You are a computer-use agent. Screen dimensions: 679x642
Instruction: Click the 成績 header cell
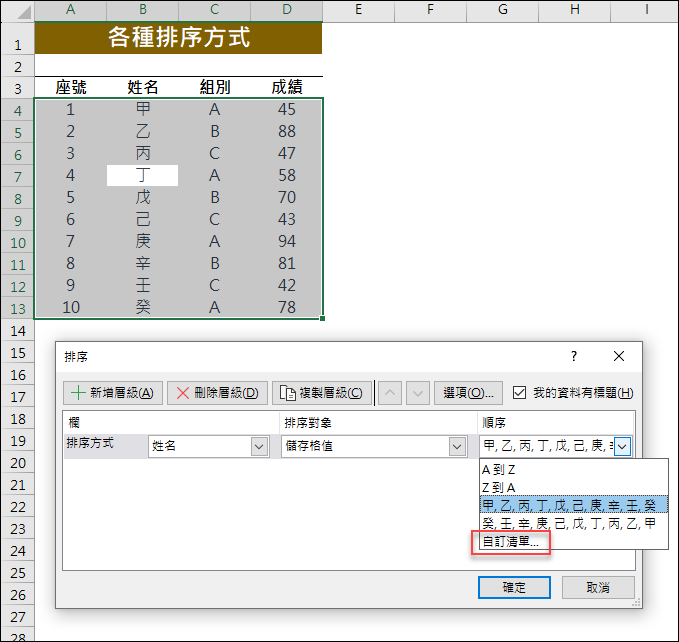coord(287,87)
